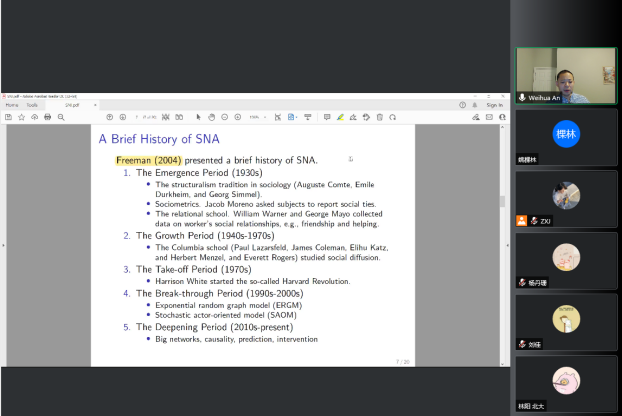Screen dimensions: 622x416
Task: Expand the right tools pane arrow
Action: [x=508, y=245]
